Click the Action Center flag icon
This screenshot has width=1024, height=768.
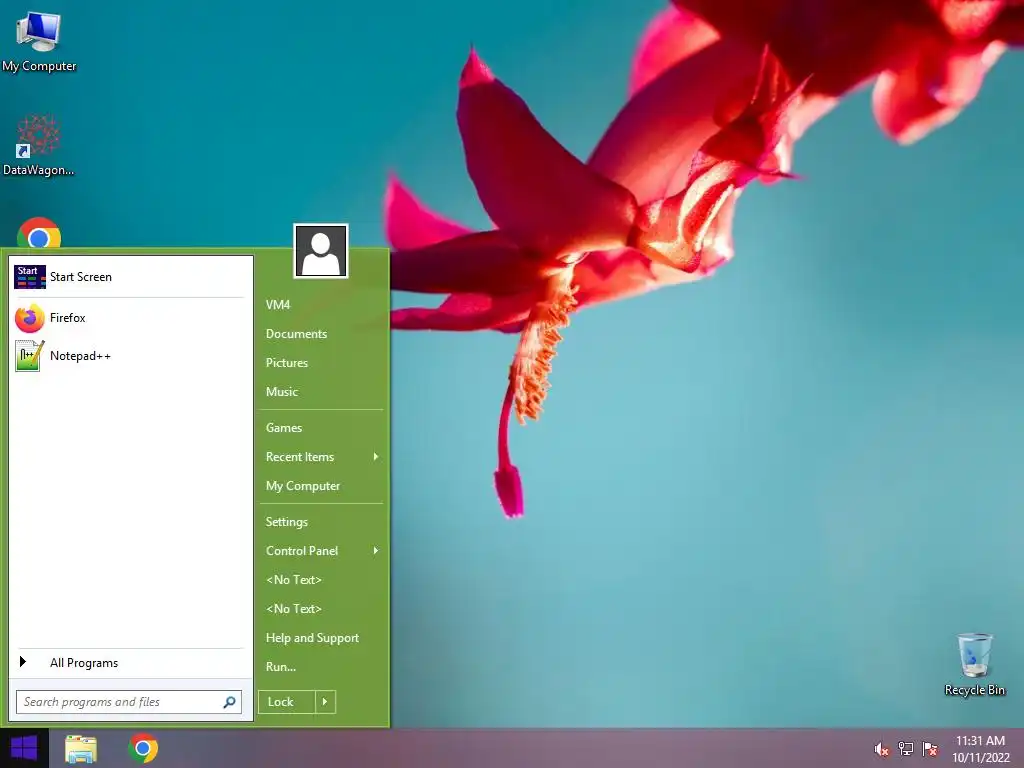click(930, 749)
